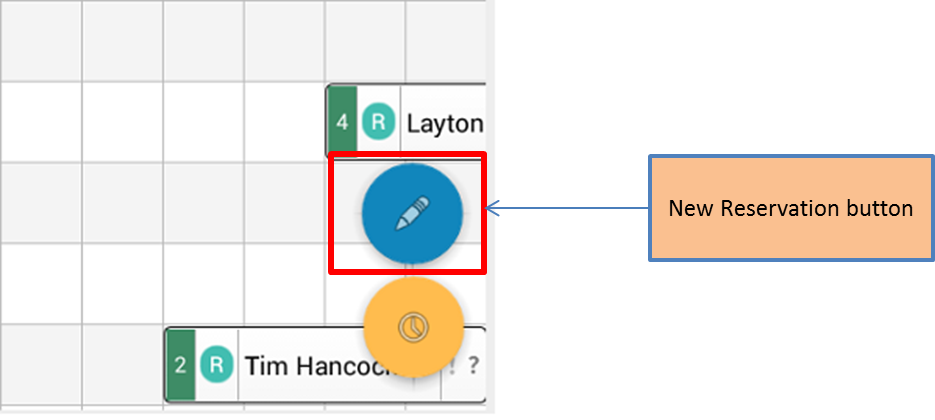Click the blue pencil New Reservation button
Screen dimensions: 935x420
coord(412,212)
